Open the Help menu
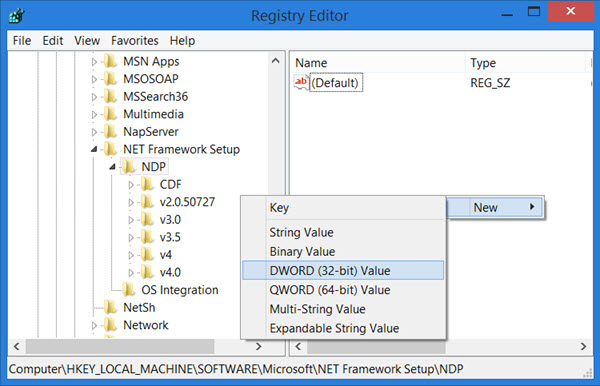 182,40
